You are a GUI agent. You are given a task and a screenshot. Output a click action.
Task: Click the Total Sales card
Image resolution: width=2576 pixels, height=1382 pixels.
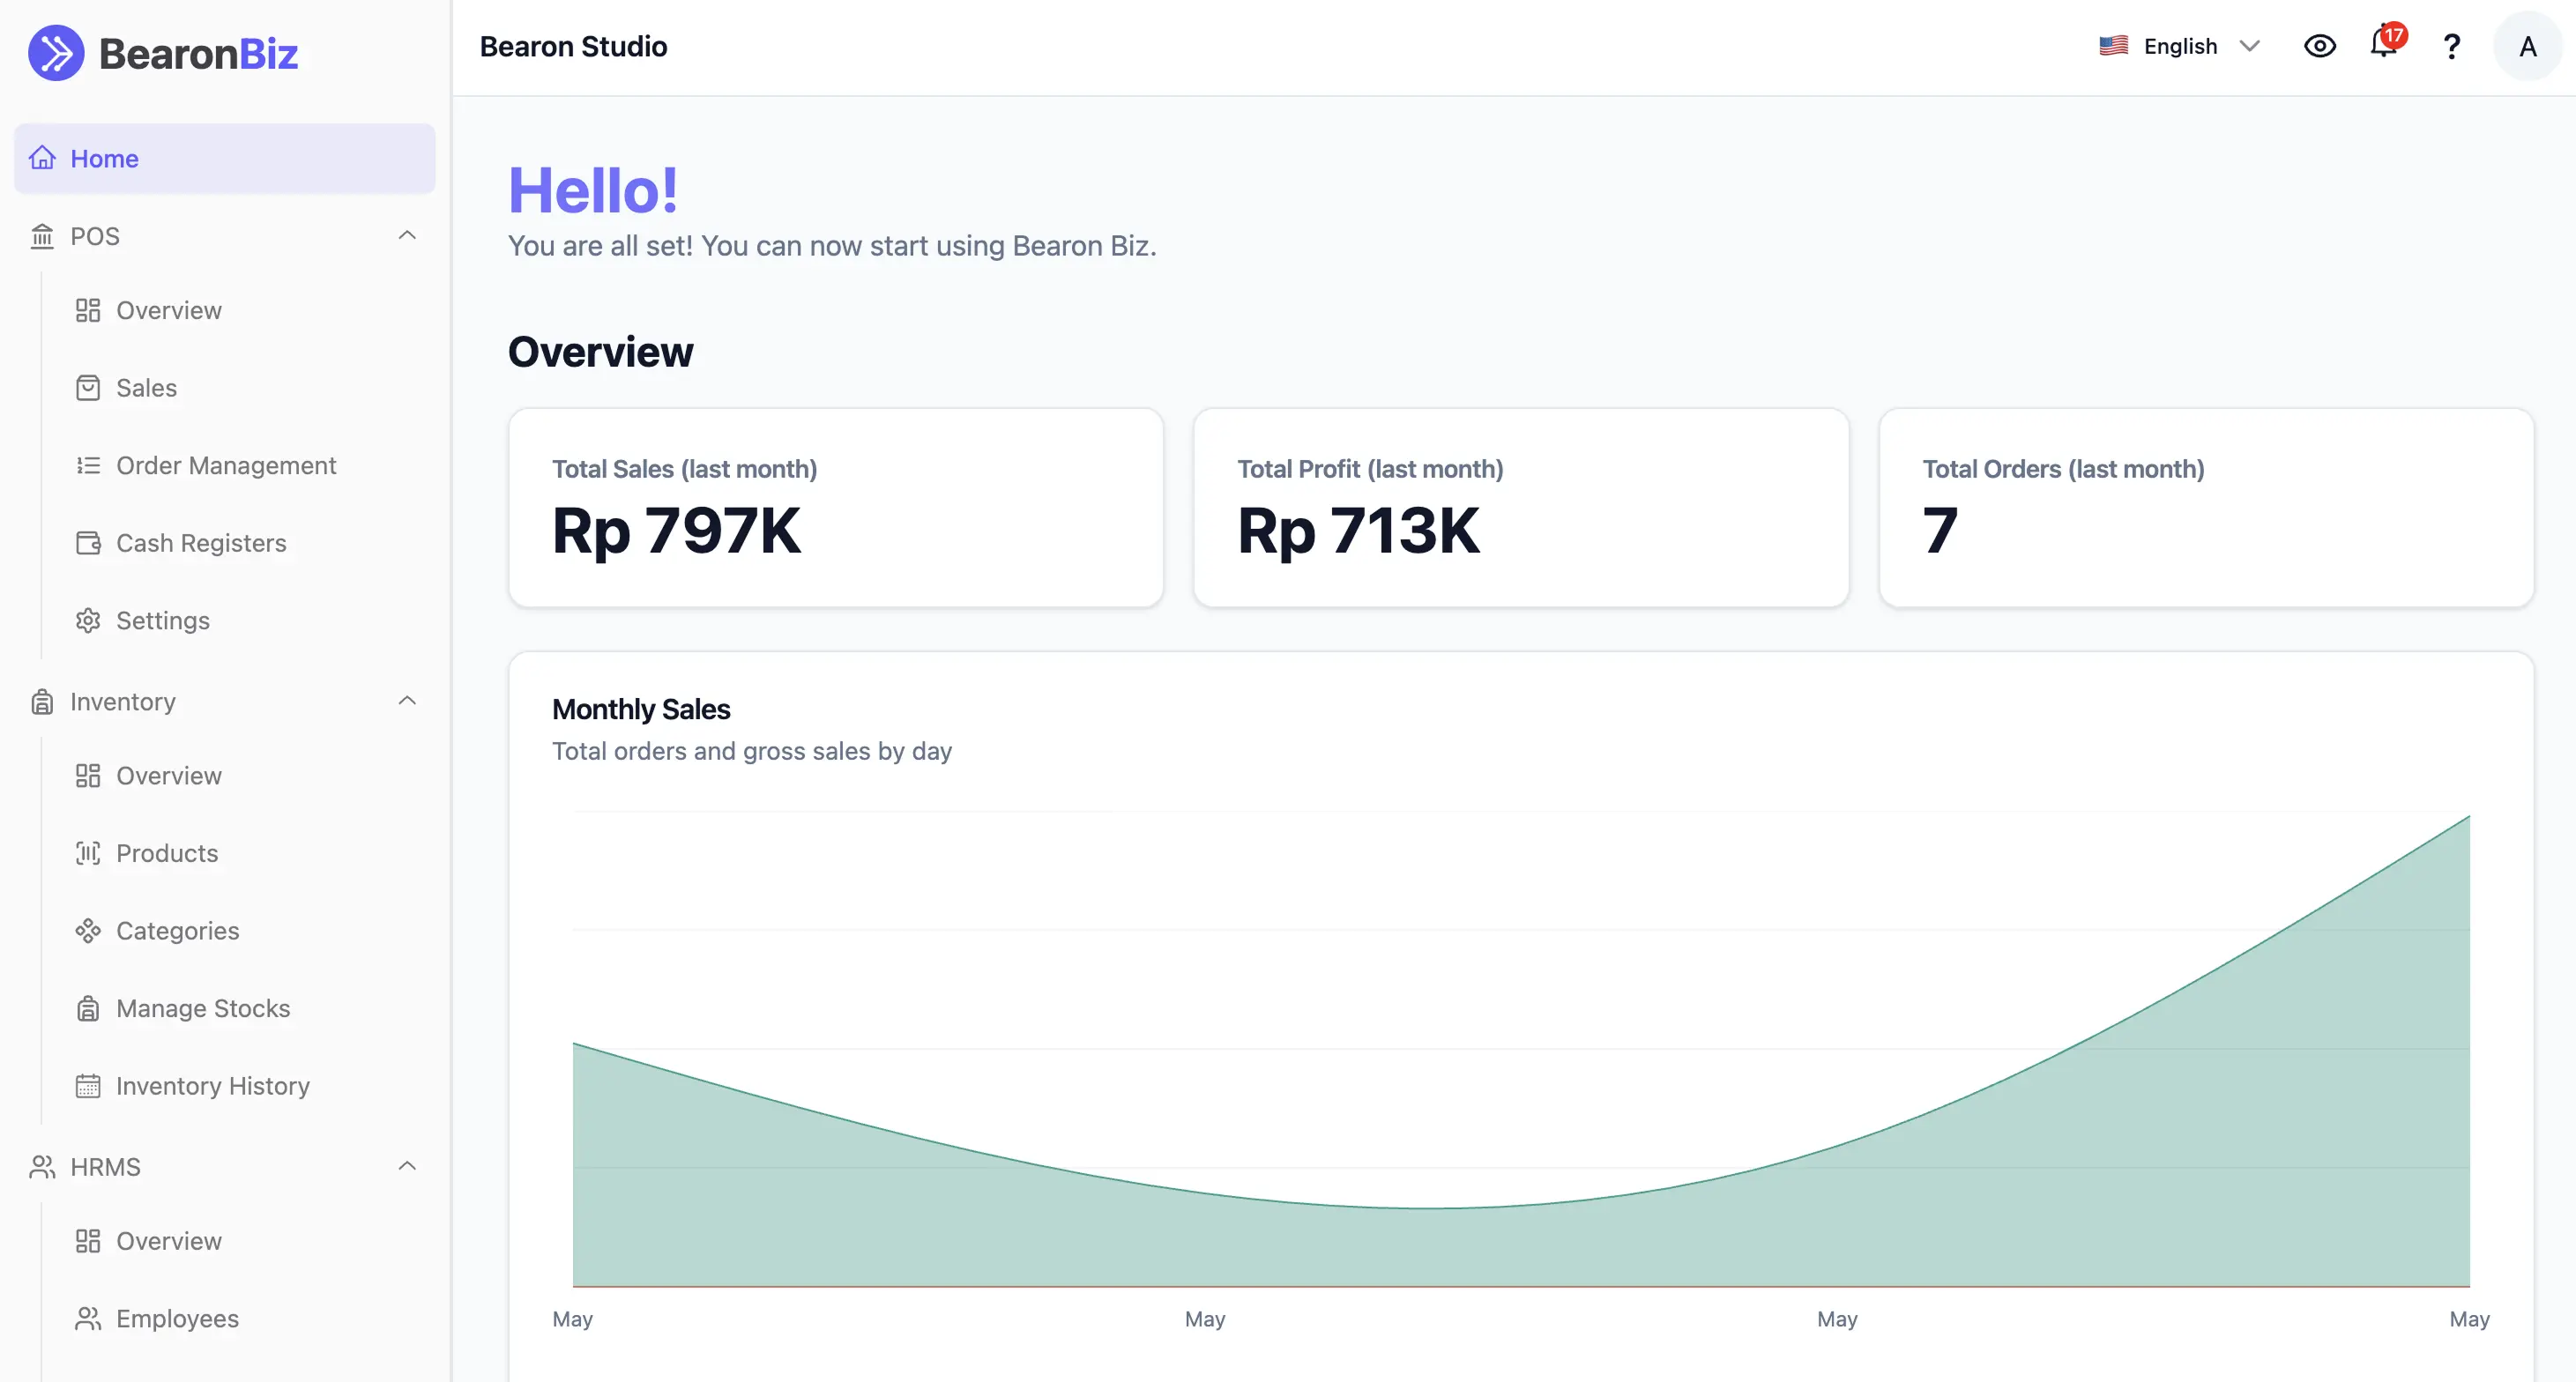click(835, 507)
